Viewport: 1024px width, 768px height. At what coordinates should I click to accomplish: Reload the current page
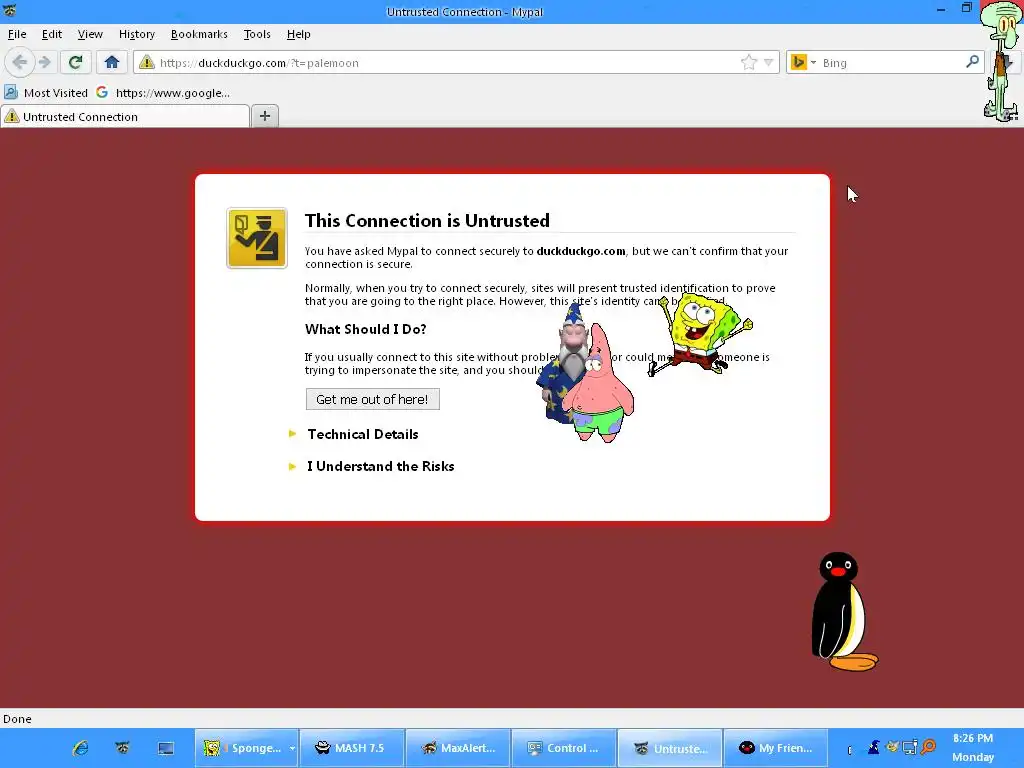coord(75,63)
